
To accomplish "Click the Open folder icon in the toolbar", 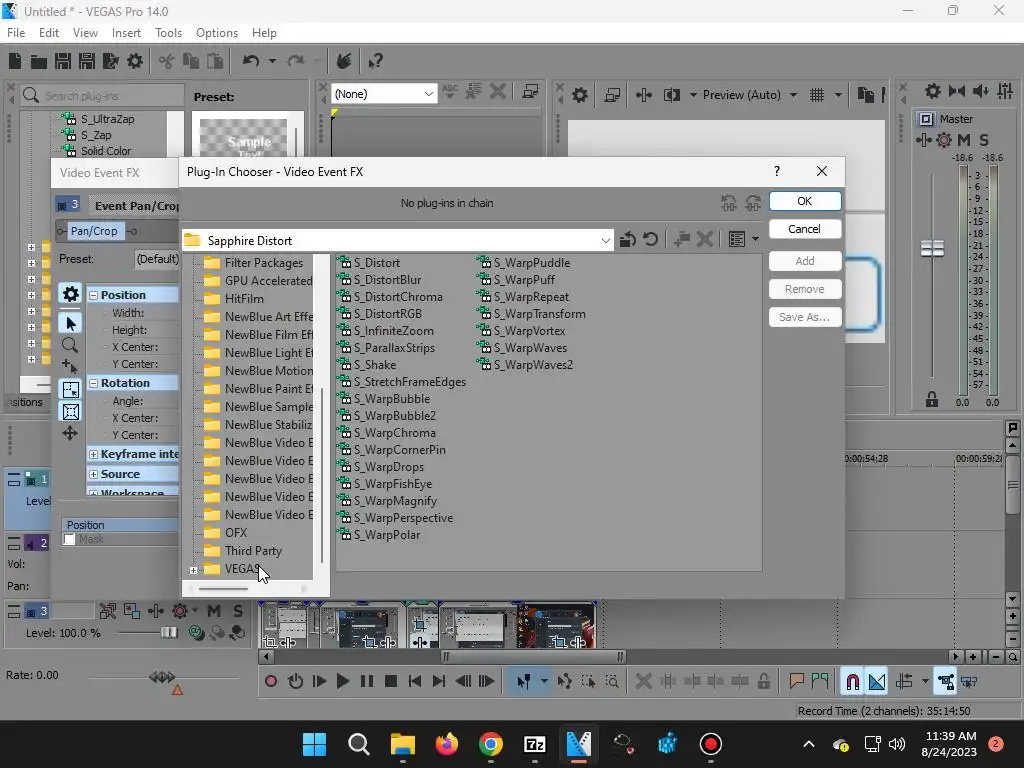I will [39, 61].
